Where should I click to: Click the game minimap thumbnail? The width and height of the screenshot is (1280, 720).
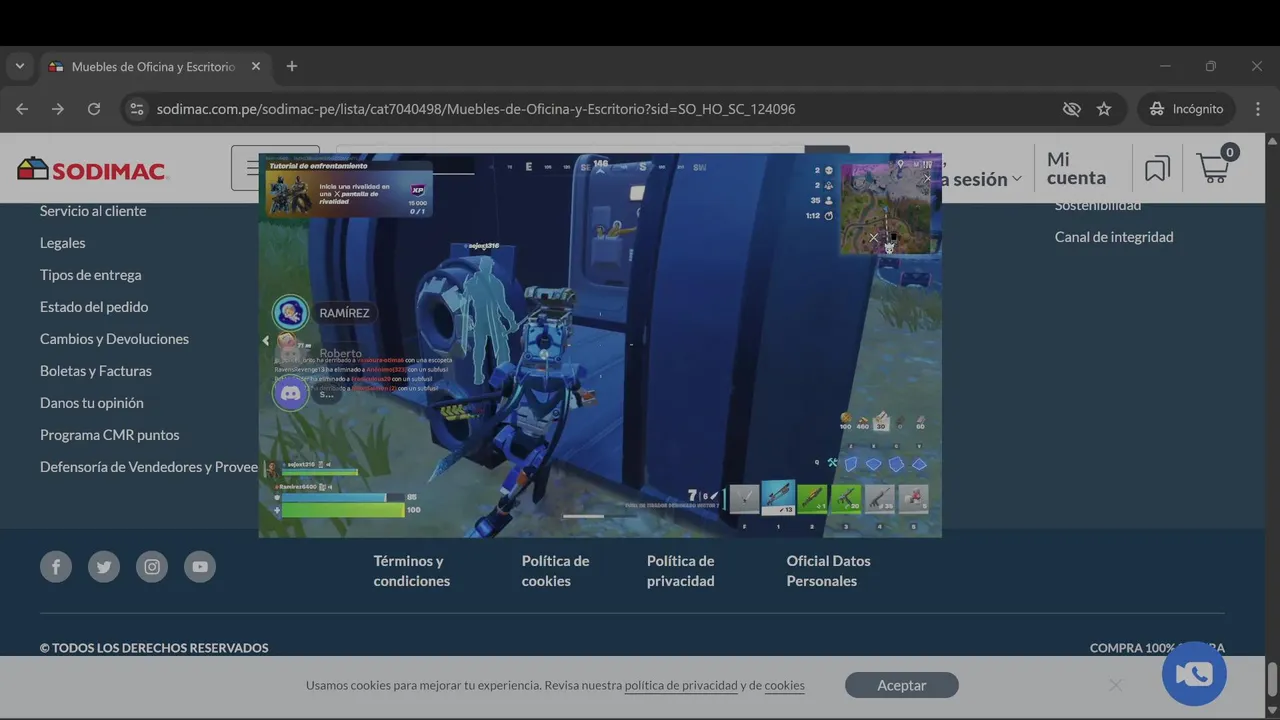pos(886,209)
